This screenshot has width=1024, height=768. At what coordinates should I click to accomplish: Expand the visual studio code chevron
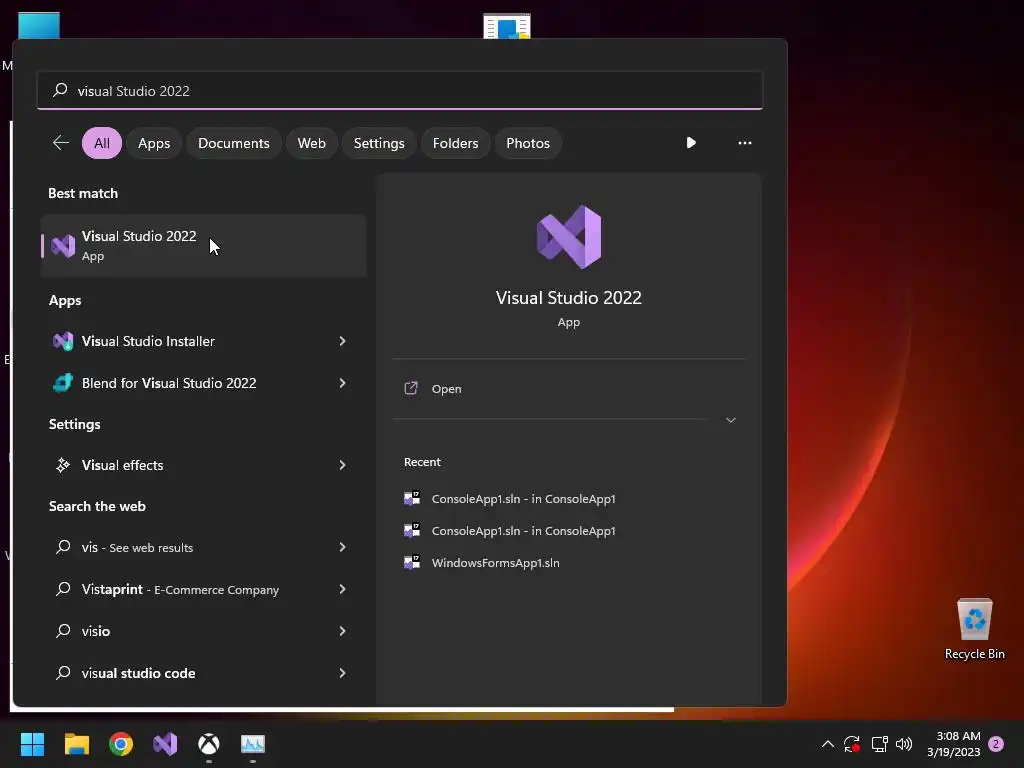point(342,673)
